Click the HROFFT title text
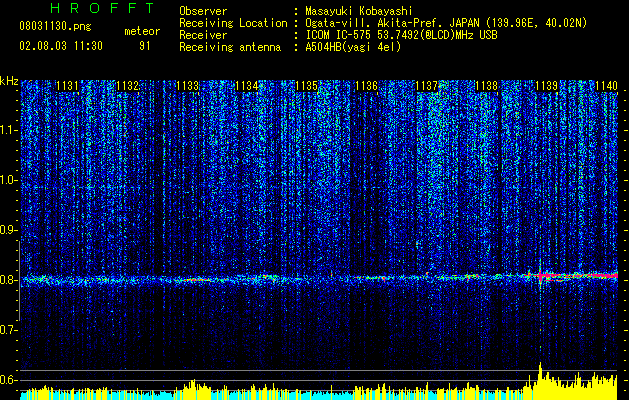This screenshot has width=629, height=400. click(102, 8)
